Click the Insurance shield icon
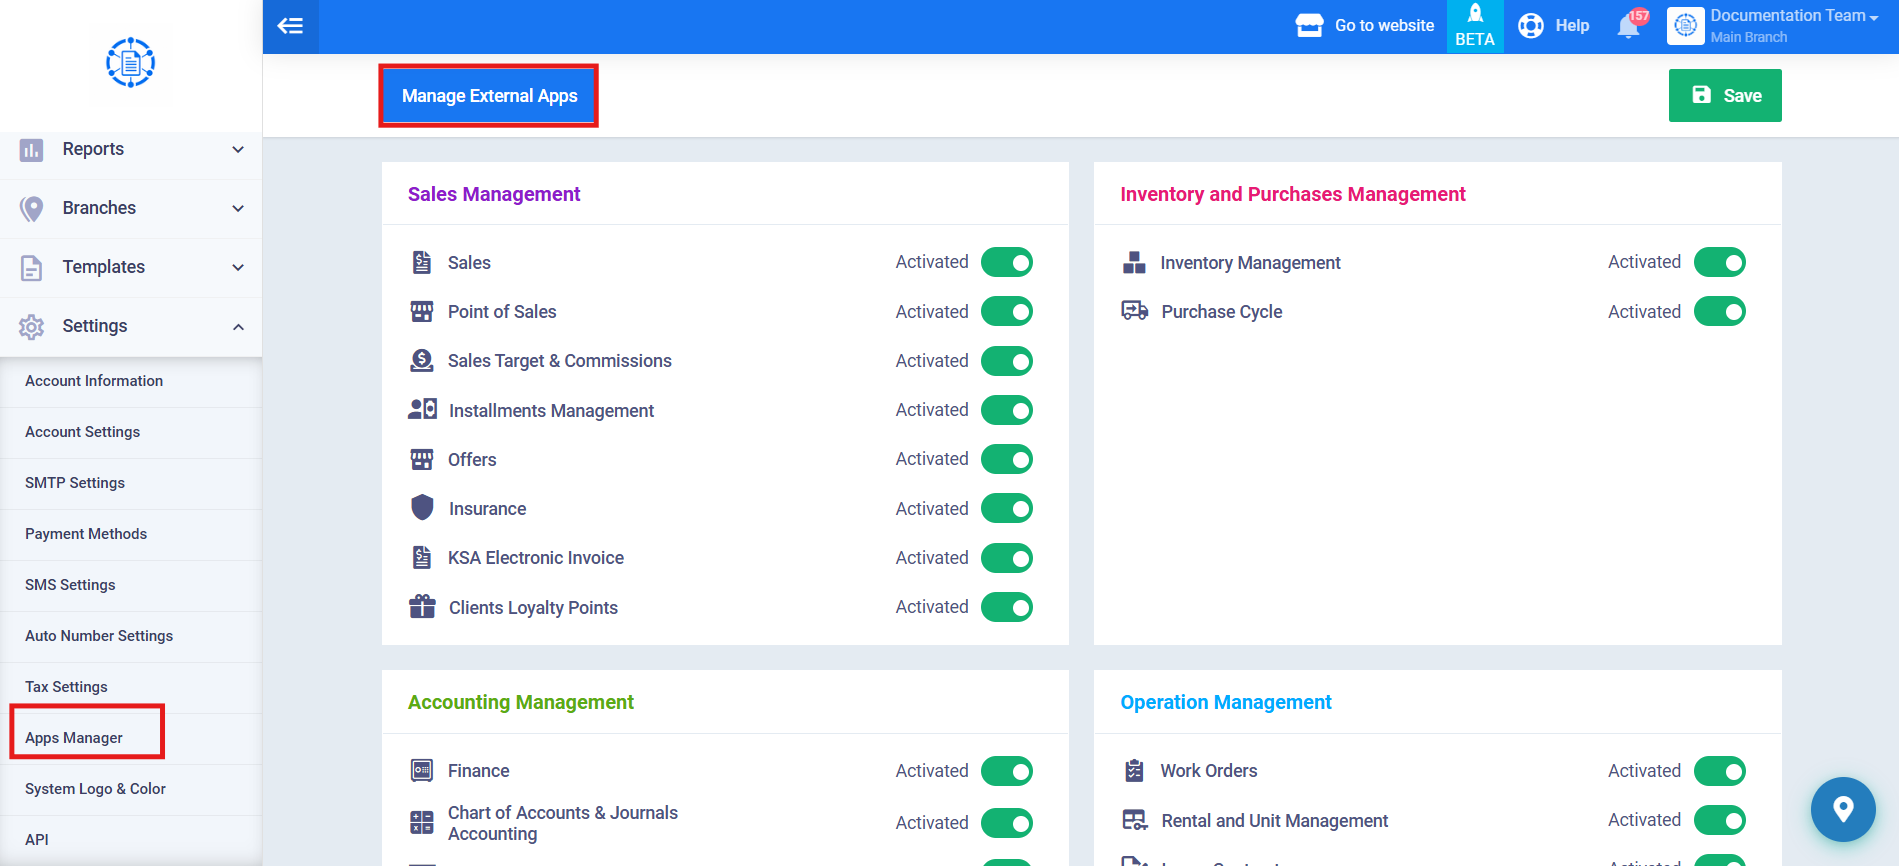Viewport: 1899px width, 866px height. [422, 508]
